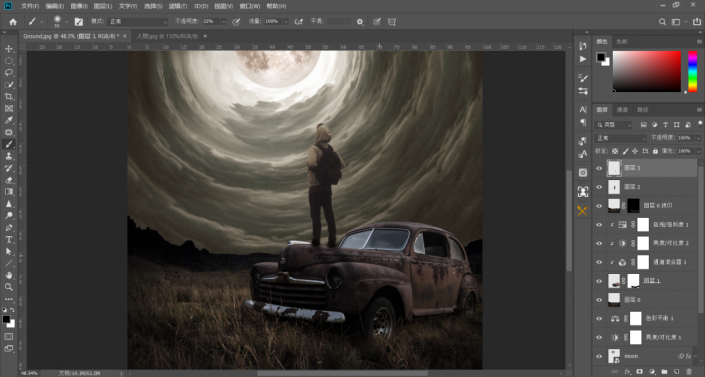Select the Gradient tool
705x377 pixels.
click(x=9, y=192)
